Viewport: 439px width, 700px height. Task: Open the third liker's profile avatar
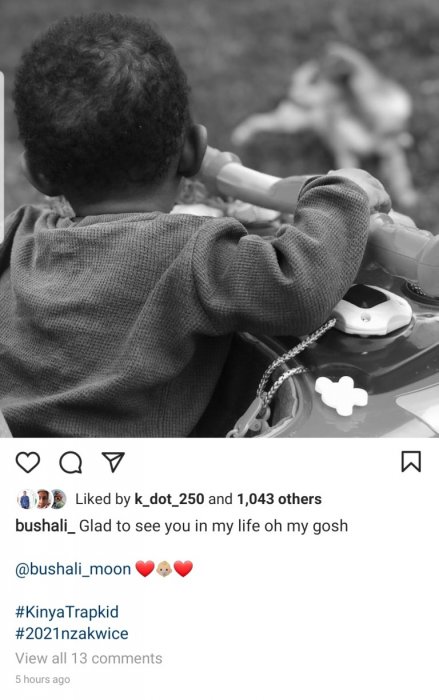[58, 499]
